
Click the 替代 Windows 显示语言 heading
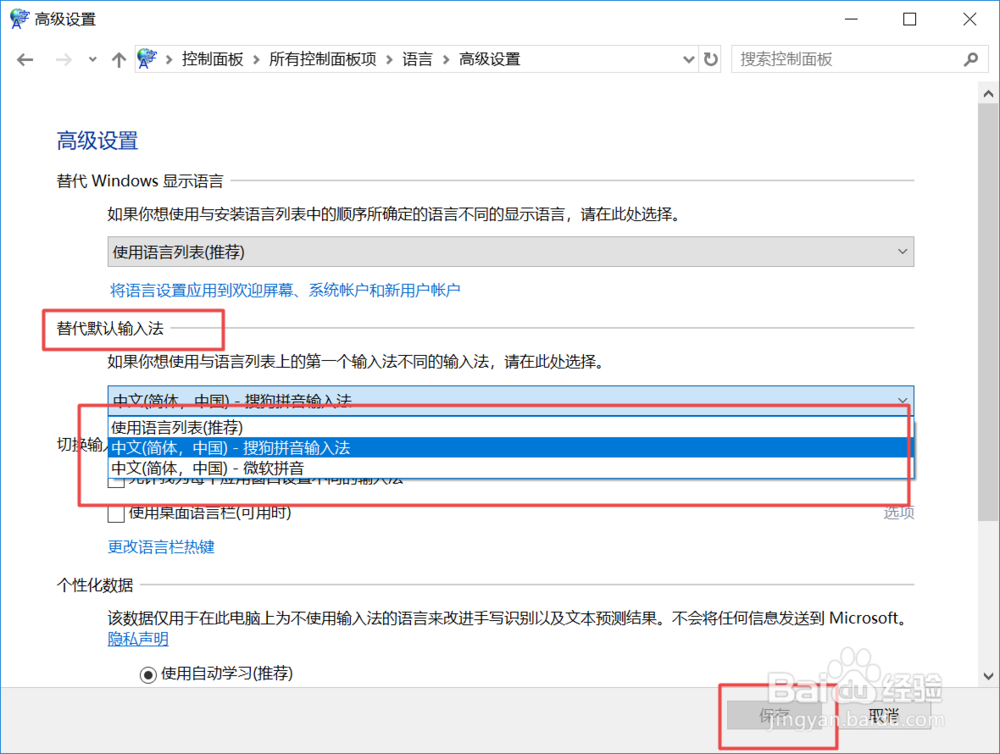pyautogui.click(x=140, y=181)
